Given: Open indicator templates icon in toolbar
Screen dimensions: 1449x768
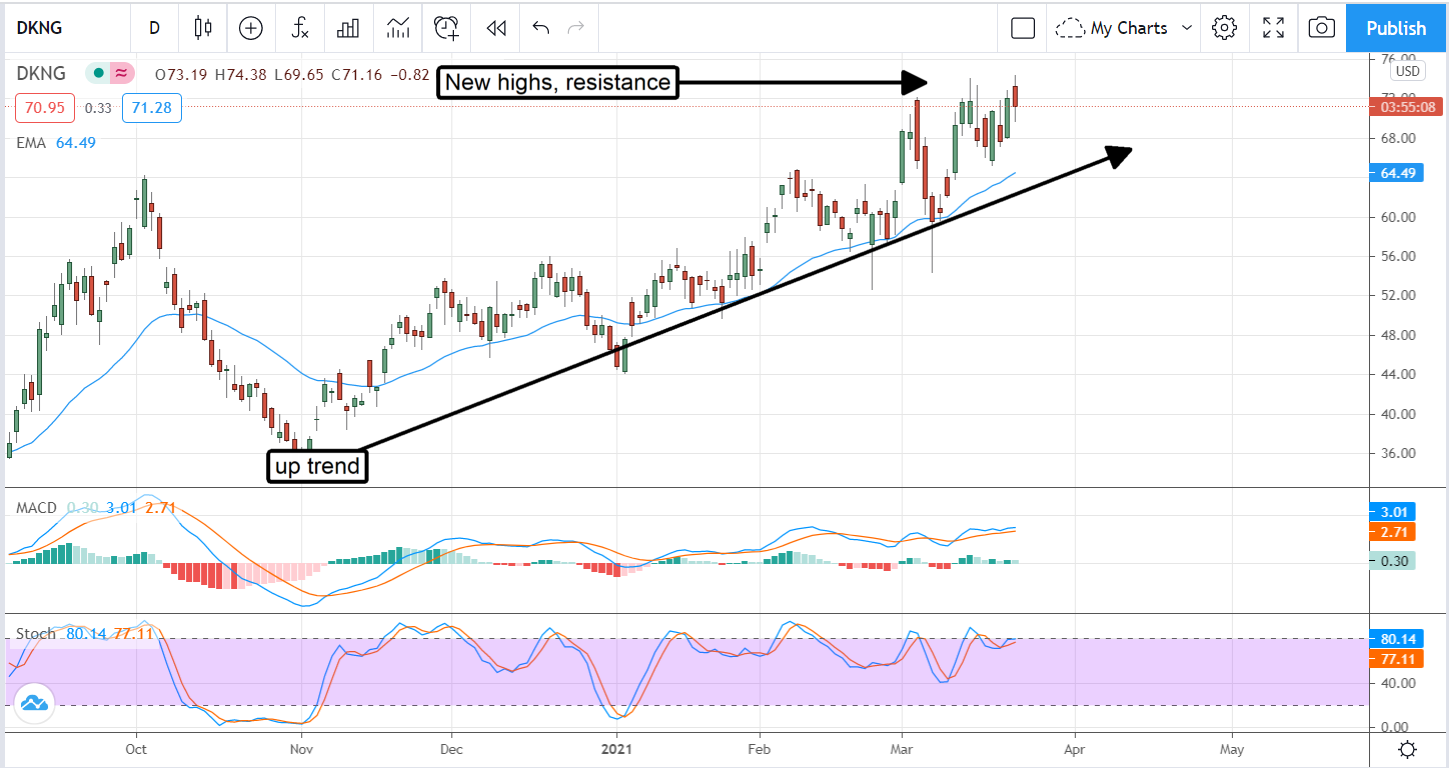Looking at the screenshot, I should point(397,28).
